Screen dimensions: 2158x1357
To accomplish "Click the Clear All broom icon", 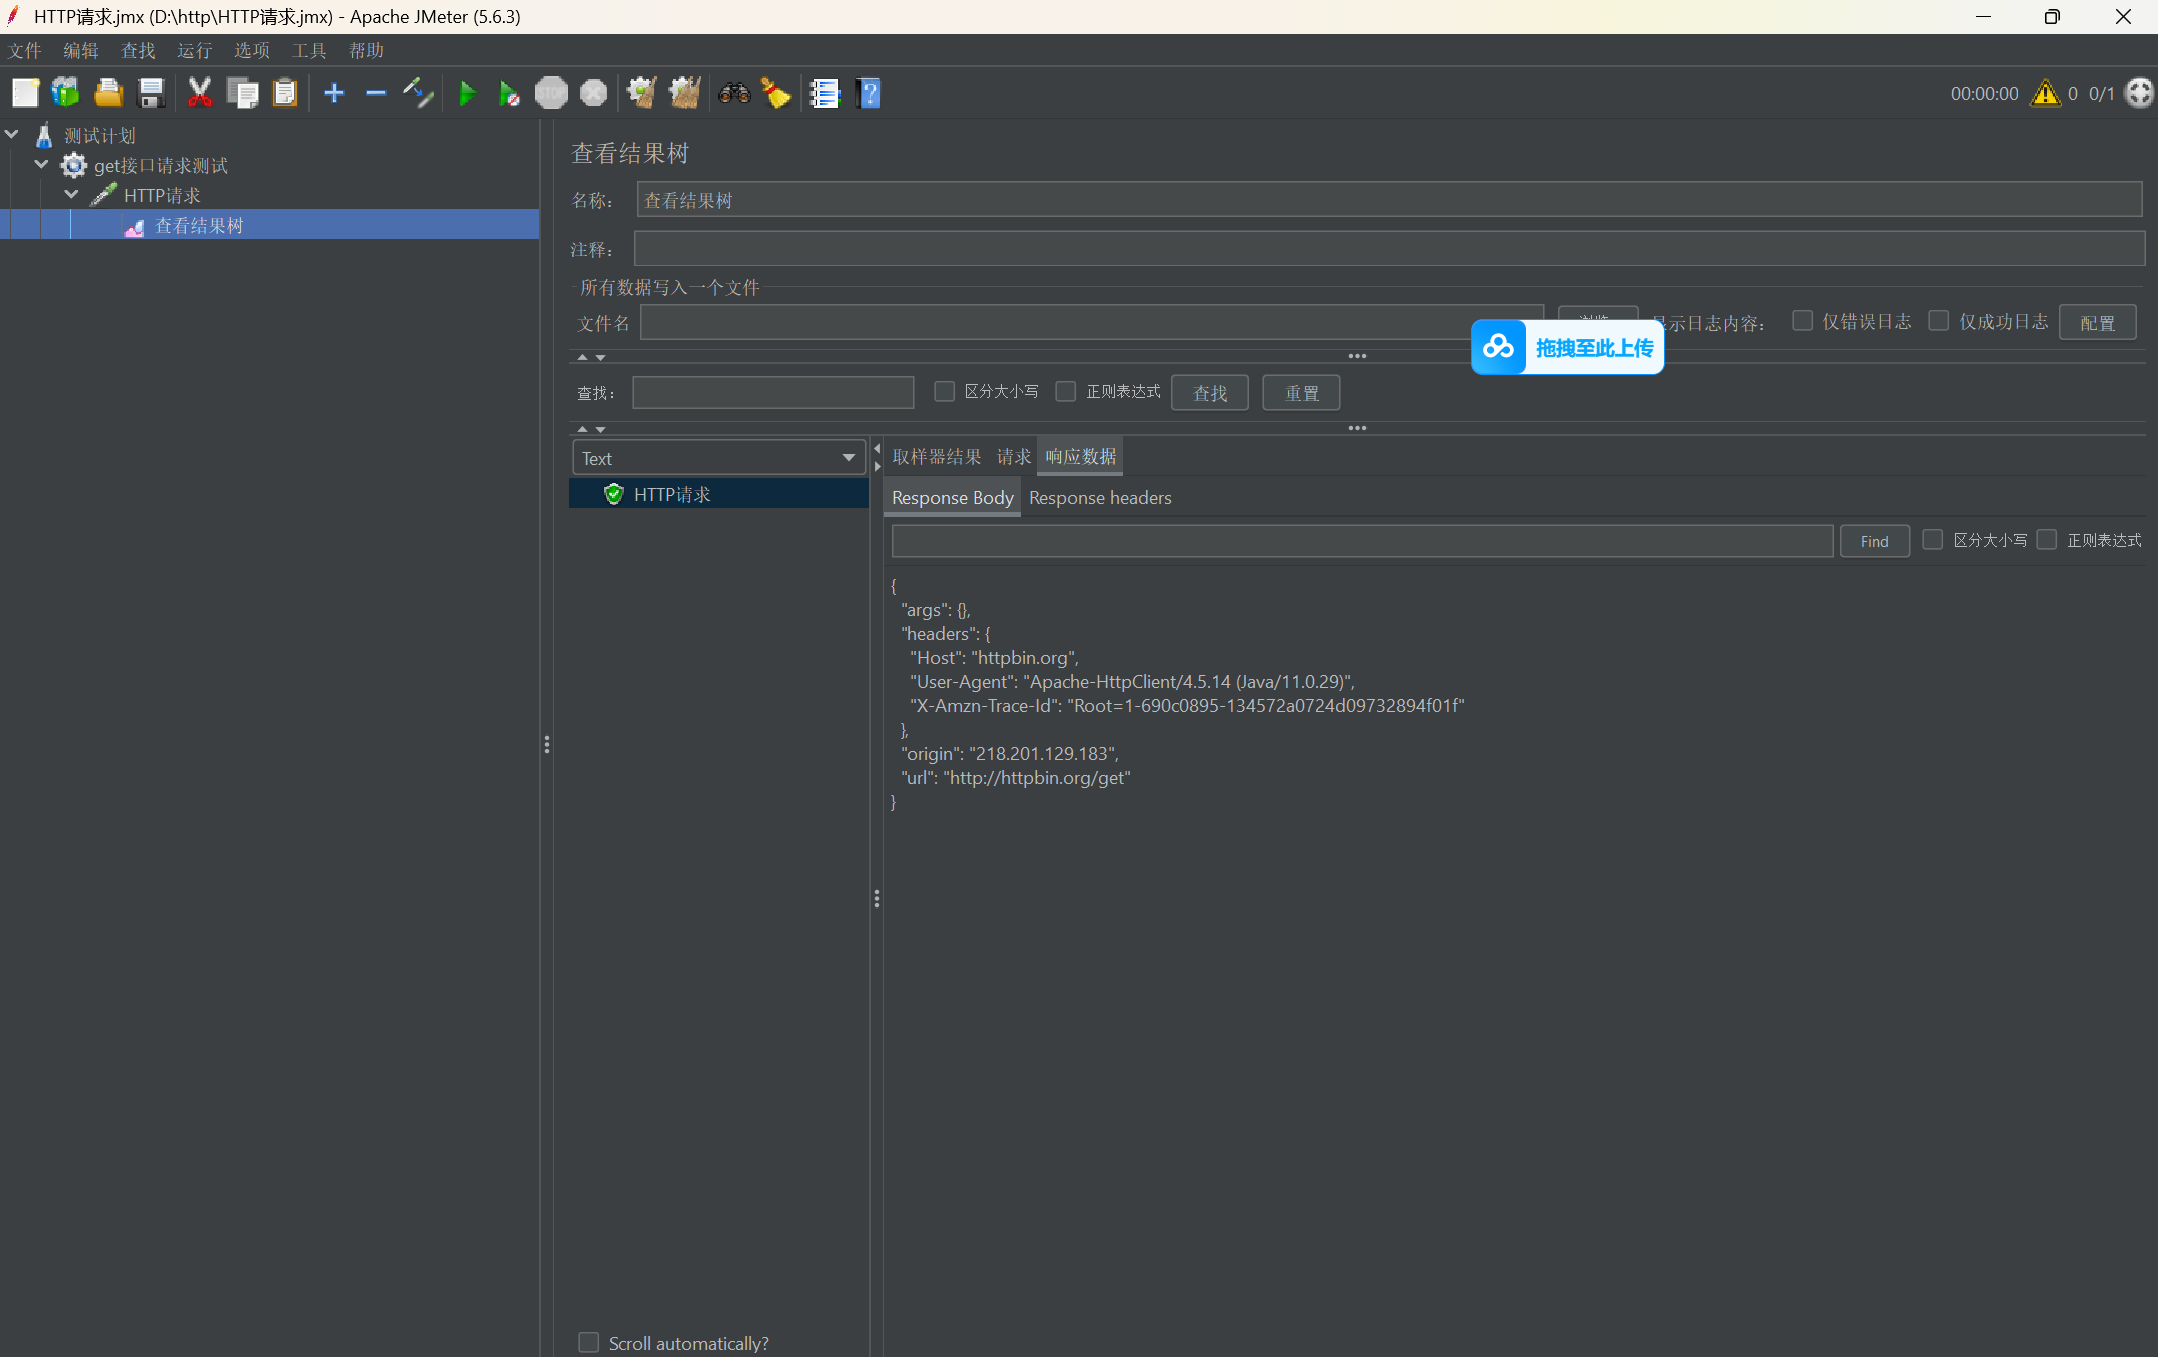I will point(684,94).
